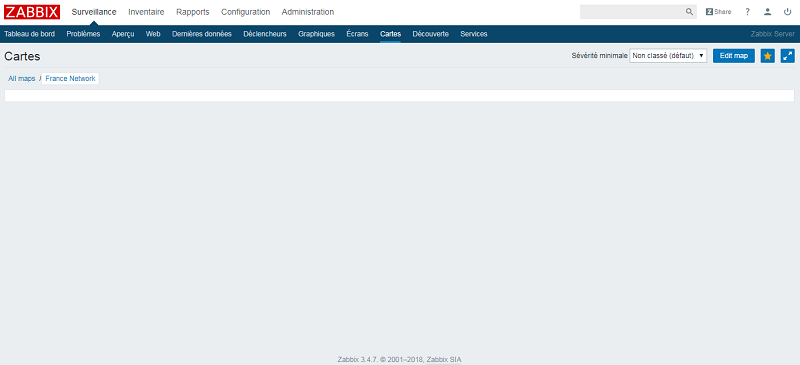The height and width of the screenshot is (365, 800).
Task: Open the Graphiques submenu item
Action: click(x=316, y=34)
